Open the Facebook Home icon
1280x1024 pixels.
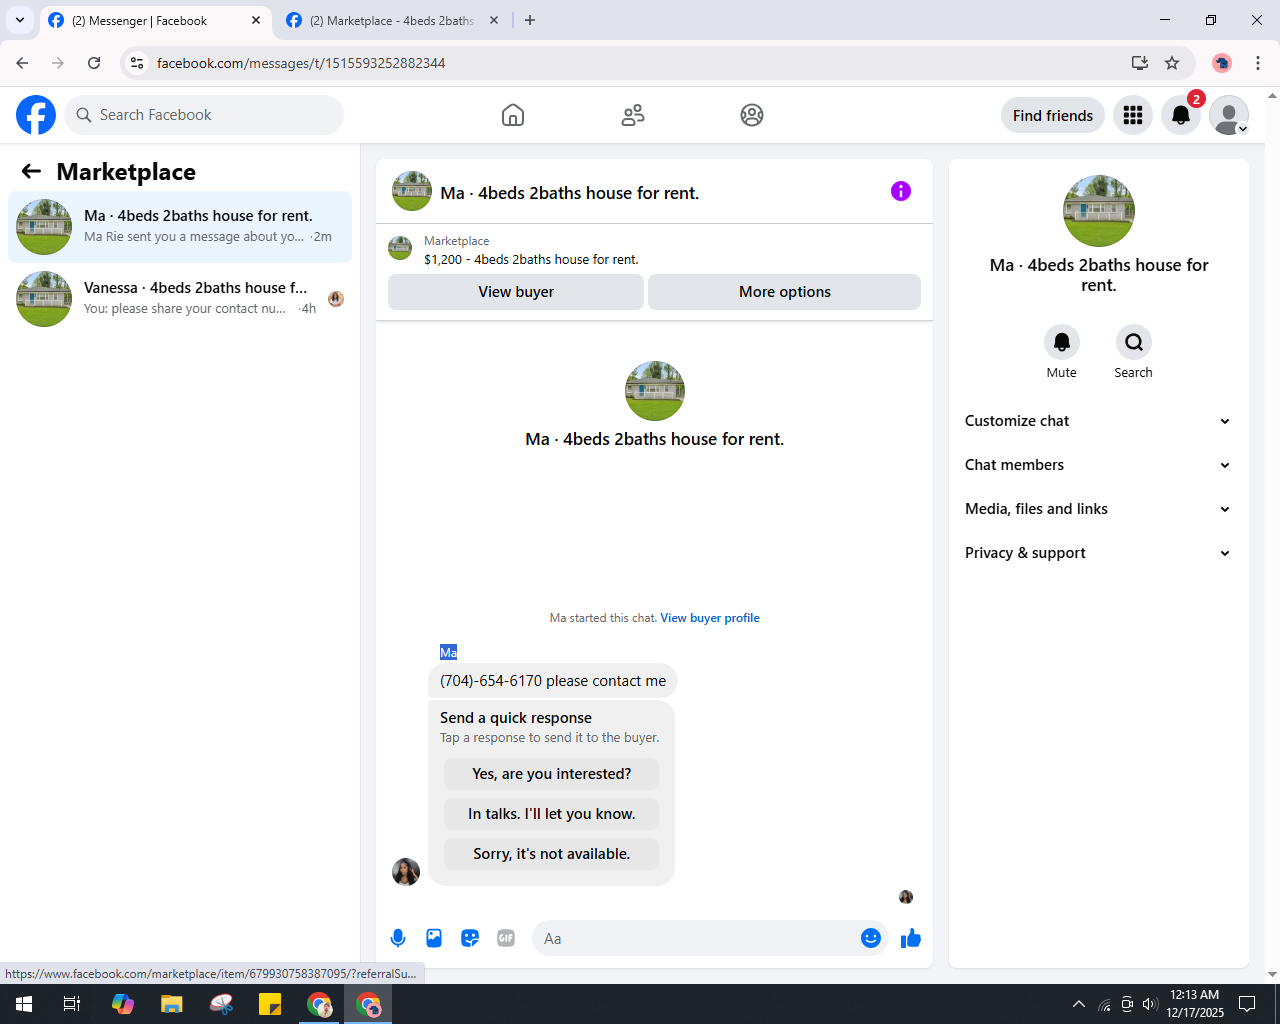click(513, 115)
